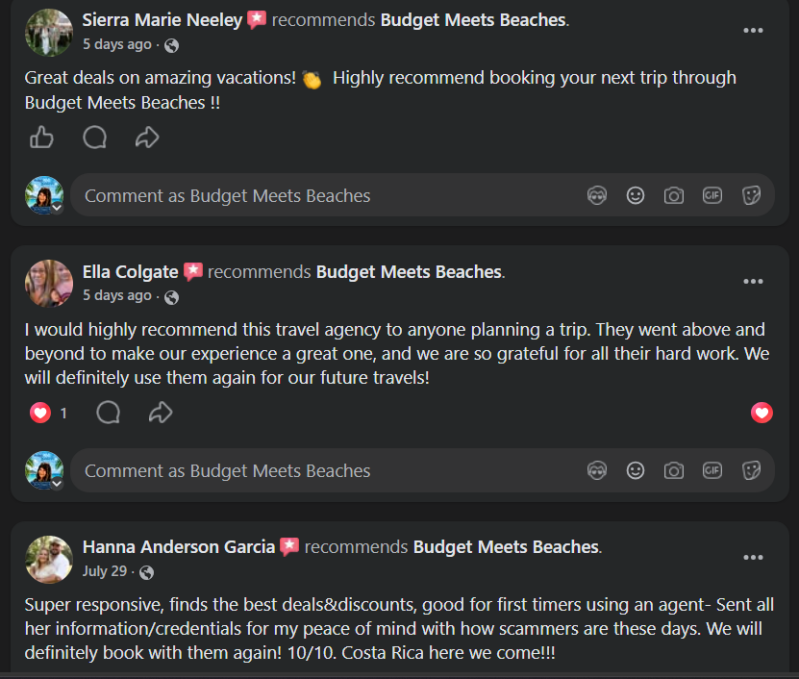
Task: Add sticker in second comment box
Action: click(x=751, y=470)
